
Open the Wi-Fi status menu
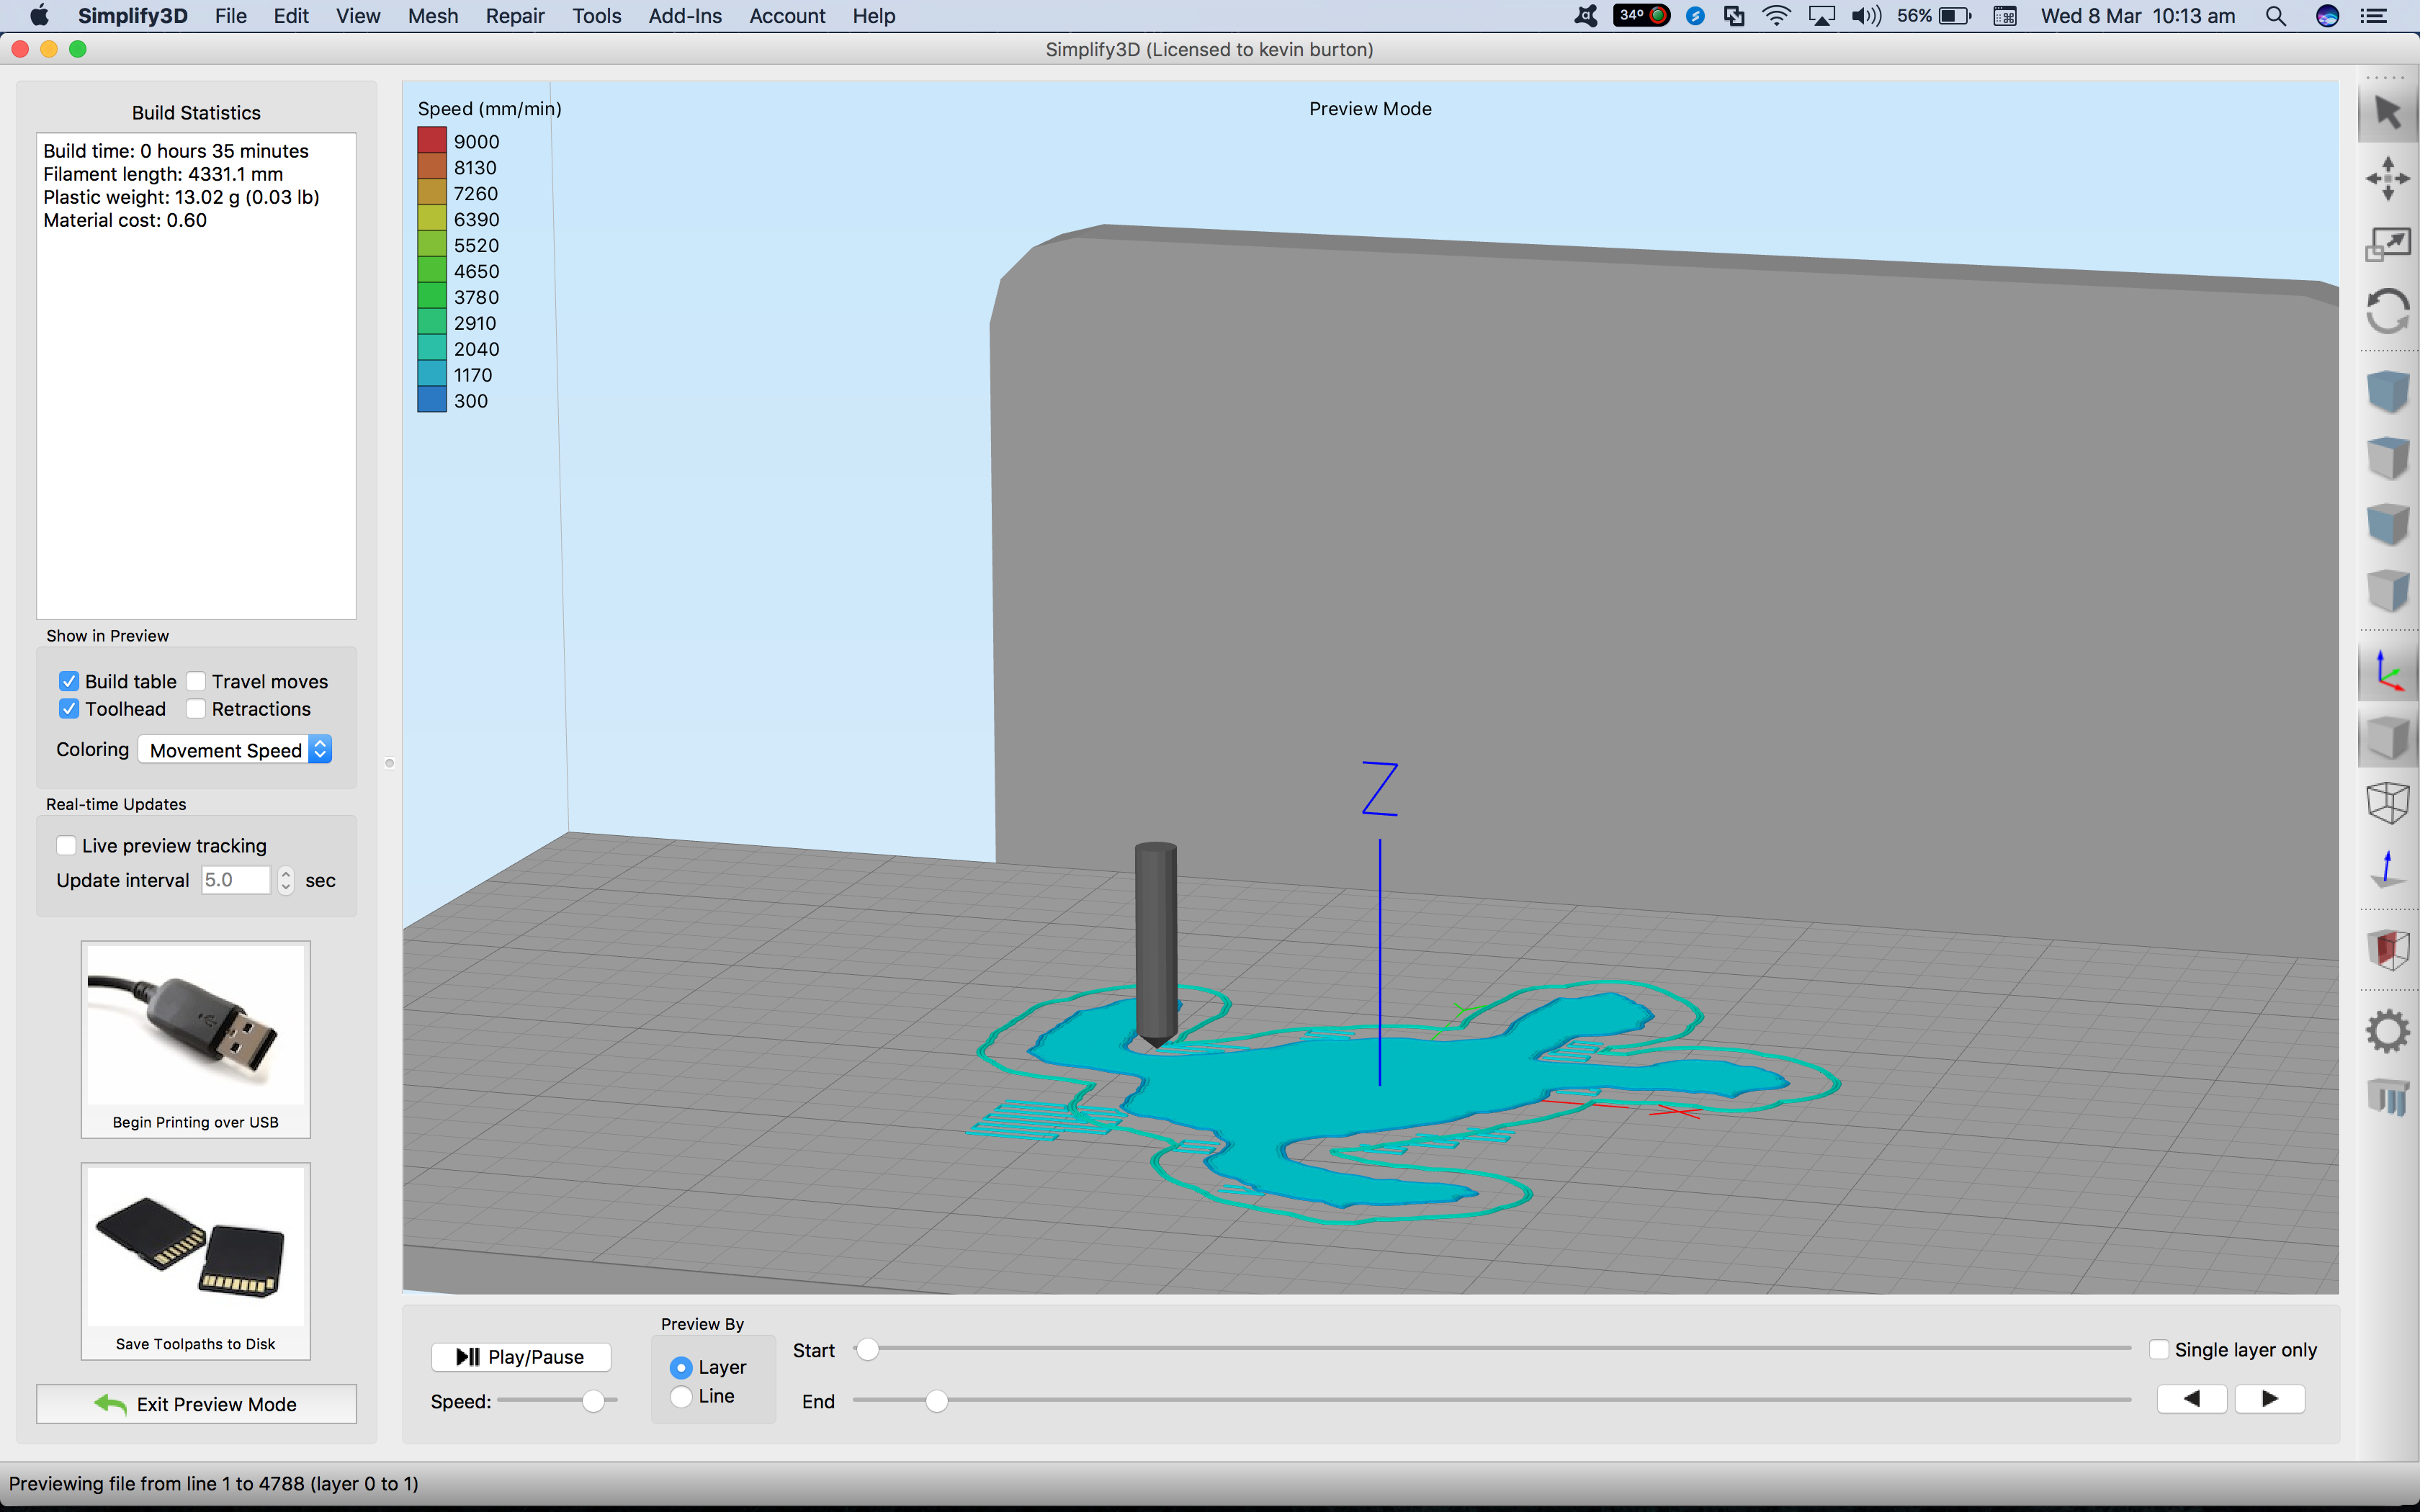[x=1776, y=16]
